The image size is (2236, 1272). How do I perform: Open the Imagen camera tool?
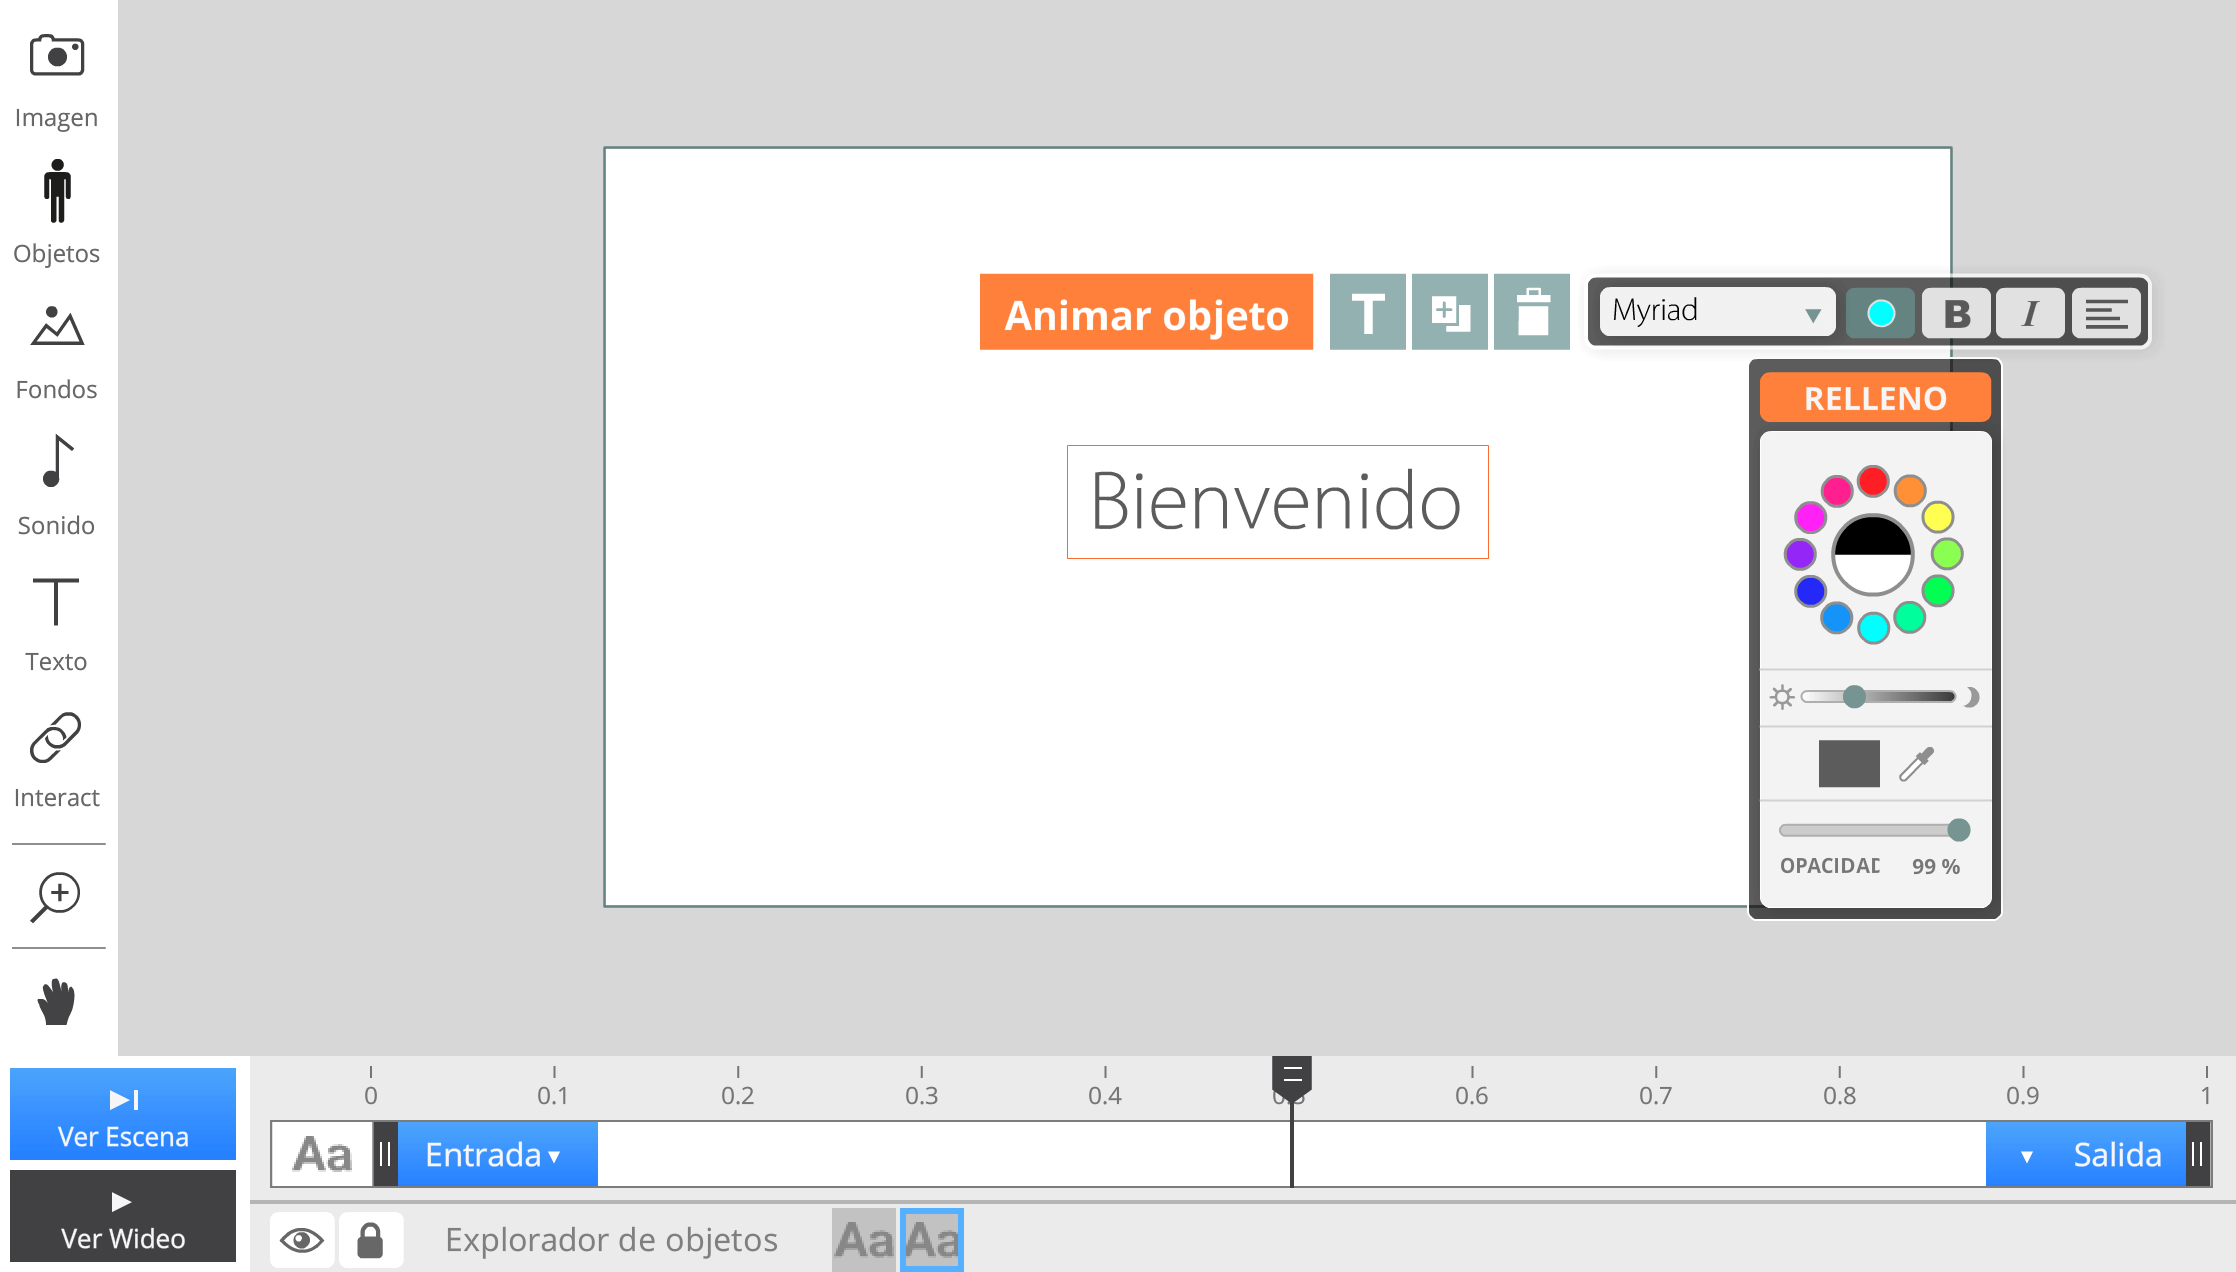click(x=57, y=57)
